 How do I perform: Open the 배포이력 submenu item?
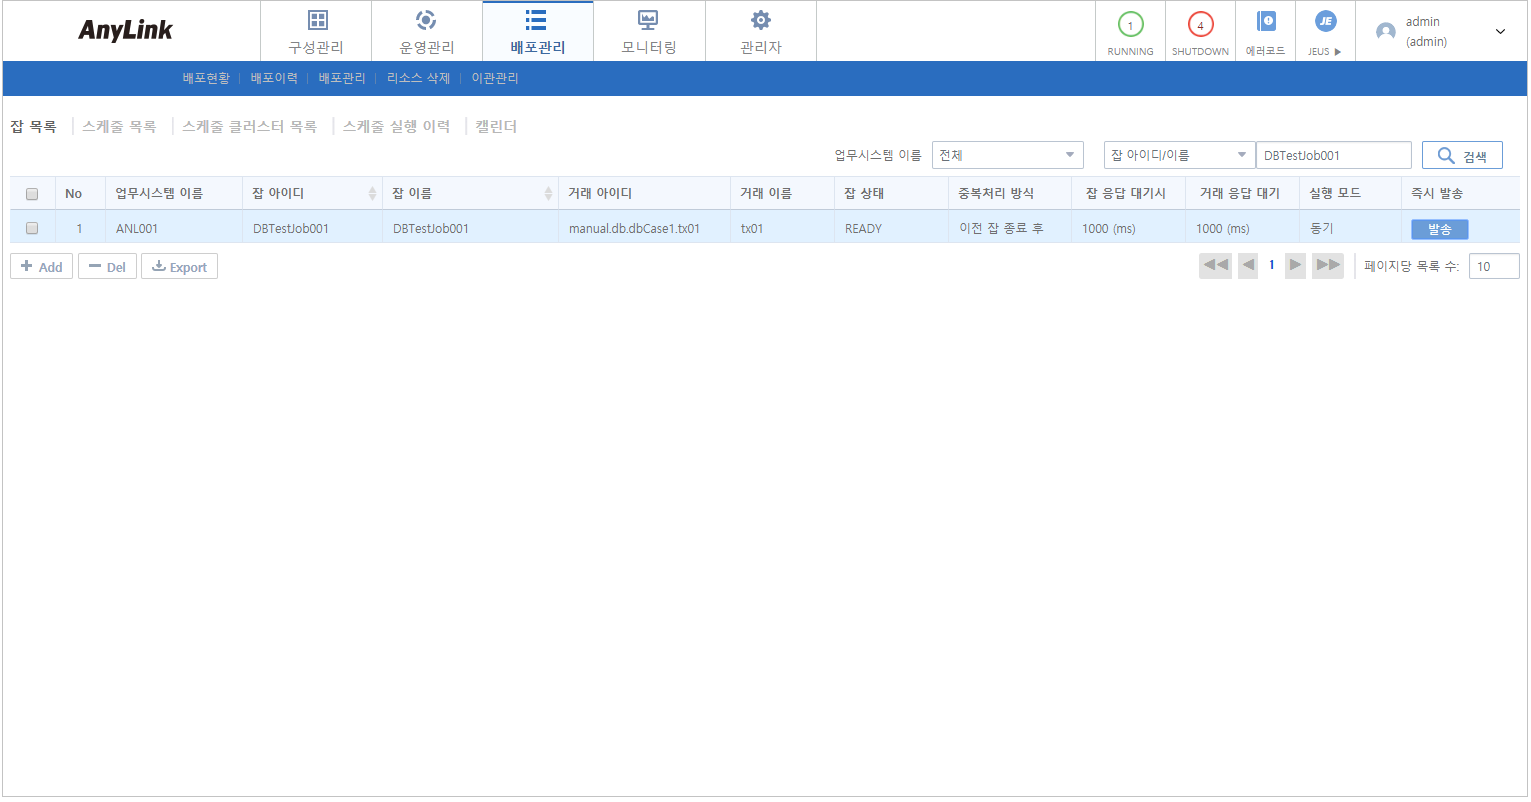274,78
